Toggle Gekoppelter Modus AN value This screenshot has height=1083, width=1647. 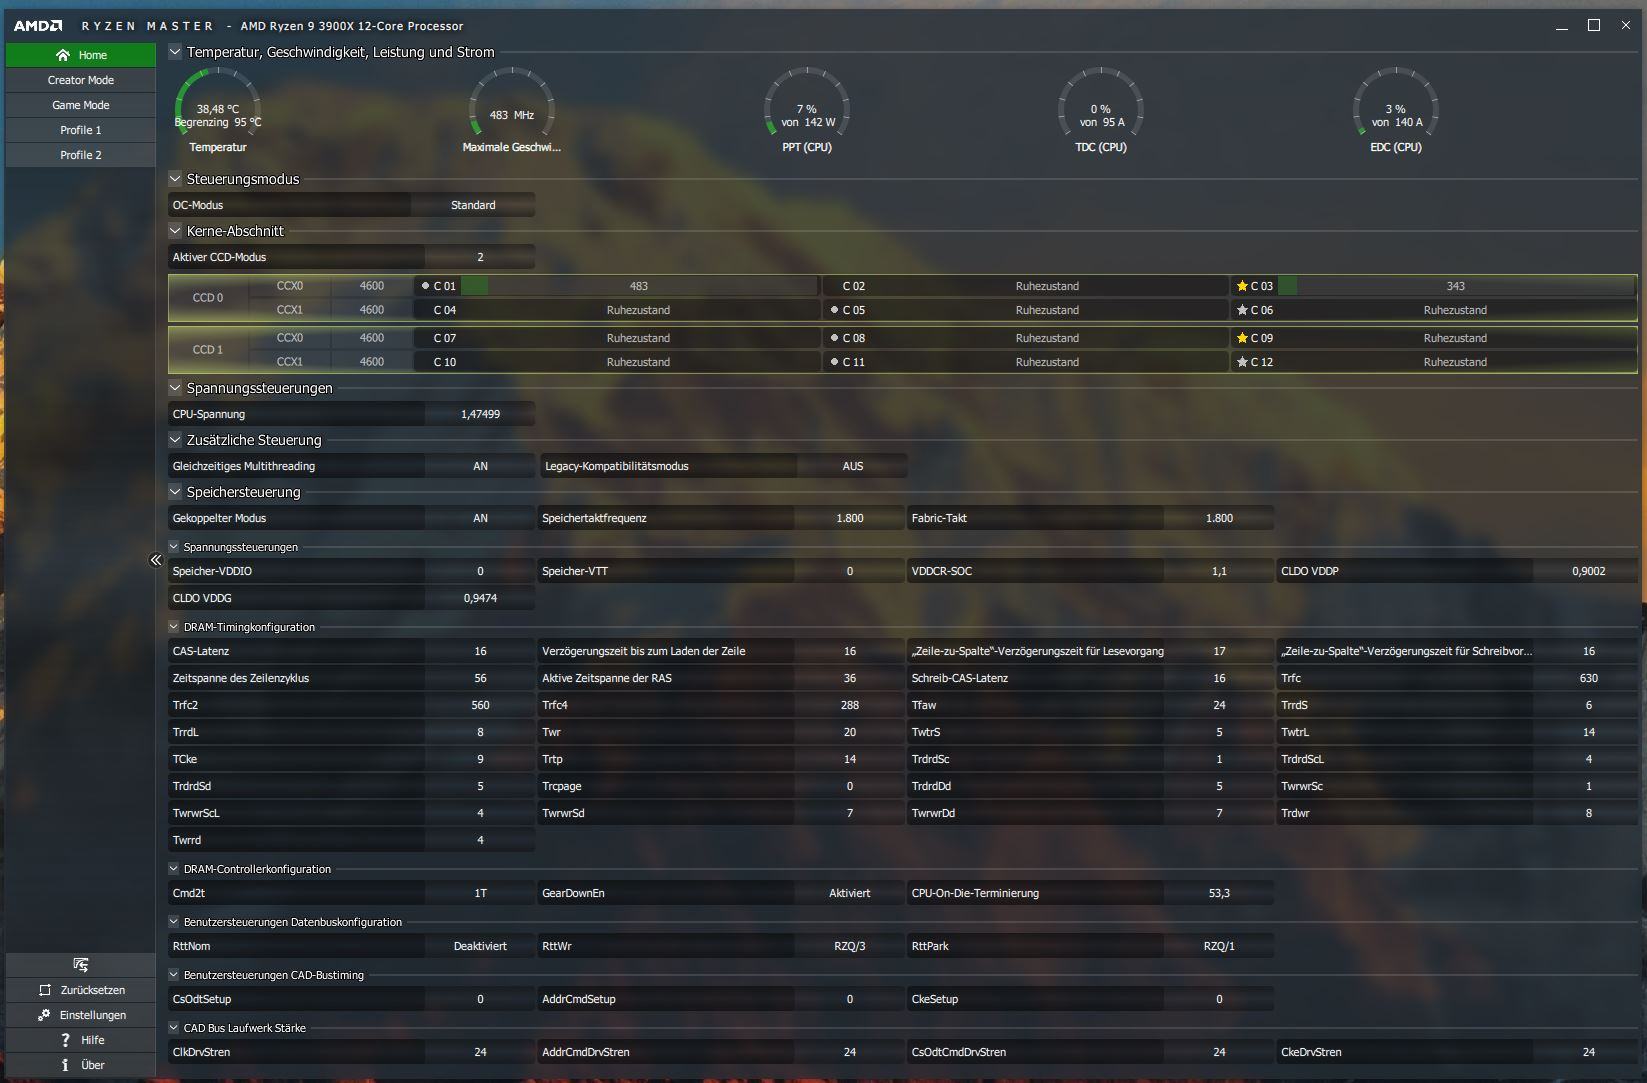[480, 518]
